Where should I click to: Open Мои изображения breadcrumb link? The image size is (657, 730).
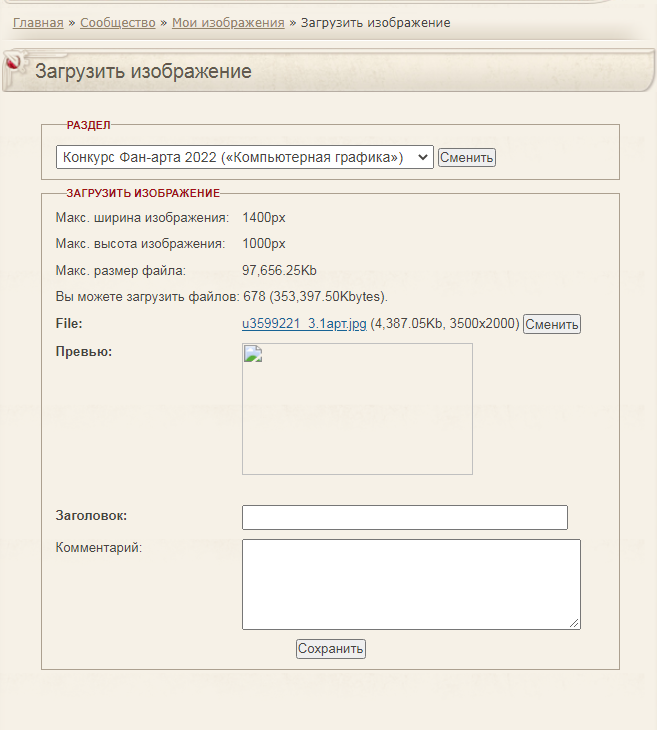228,22
